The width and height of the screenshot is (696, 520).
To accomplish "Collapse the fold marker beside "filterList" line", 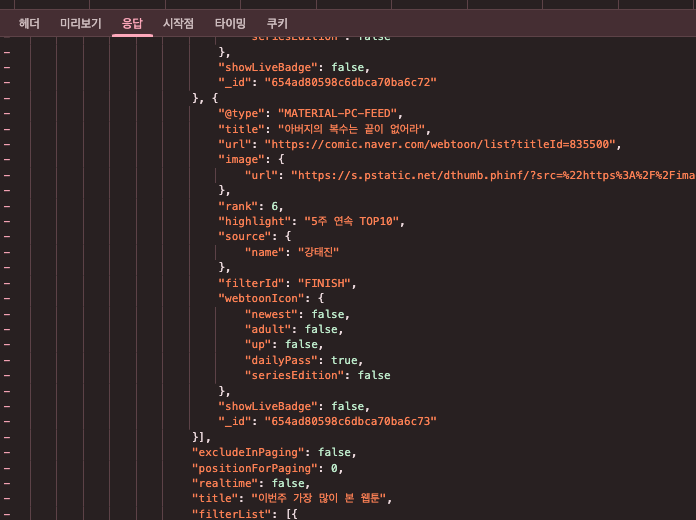I will pyautogui.click(x=7, y=513).
